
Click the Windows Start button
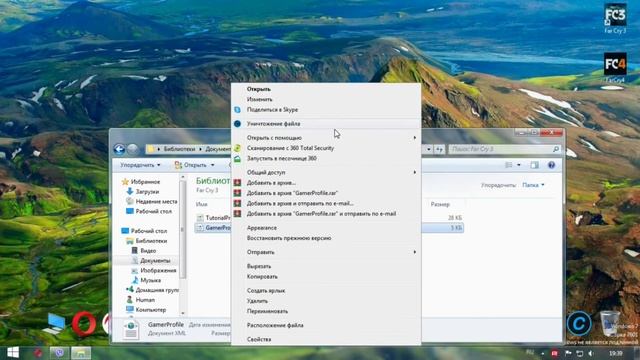[13, 353]
